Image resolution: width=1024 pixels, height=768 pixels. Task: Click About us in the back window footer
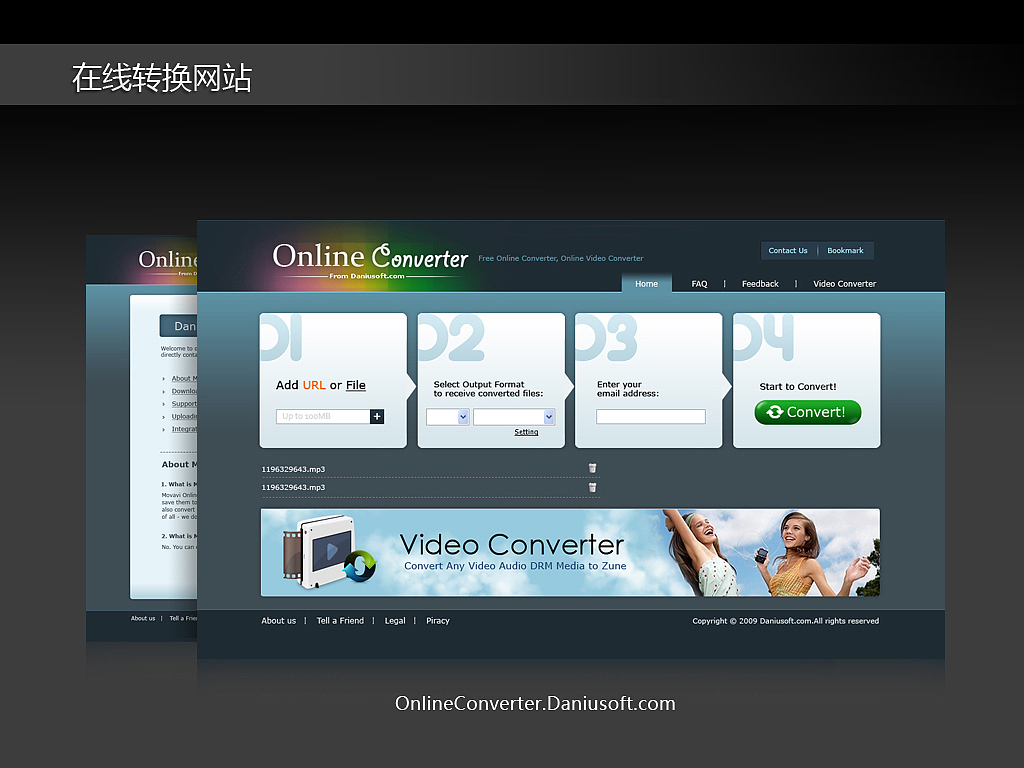143,618
